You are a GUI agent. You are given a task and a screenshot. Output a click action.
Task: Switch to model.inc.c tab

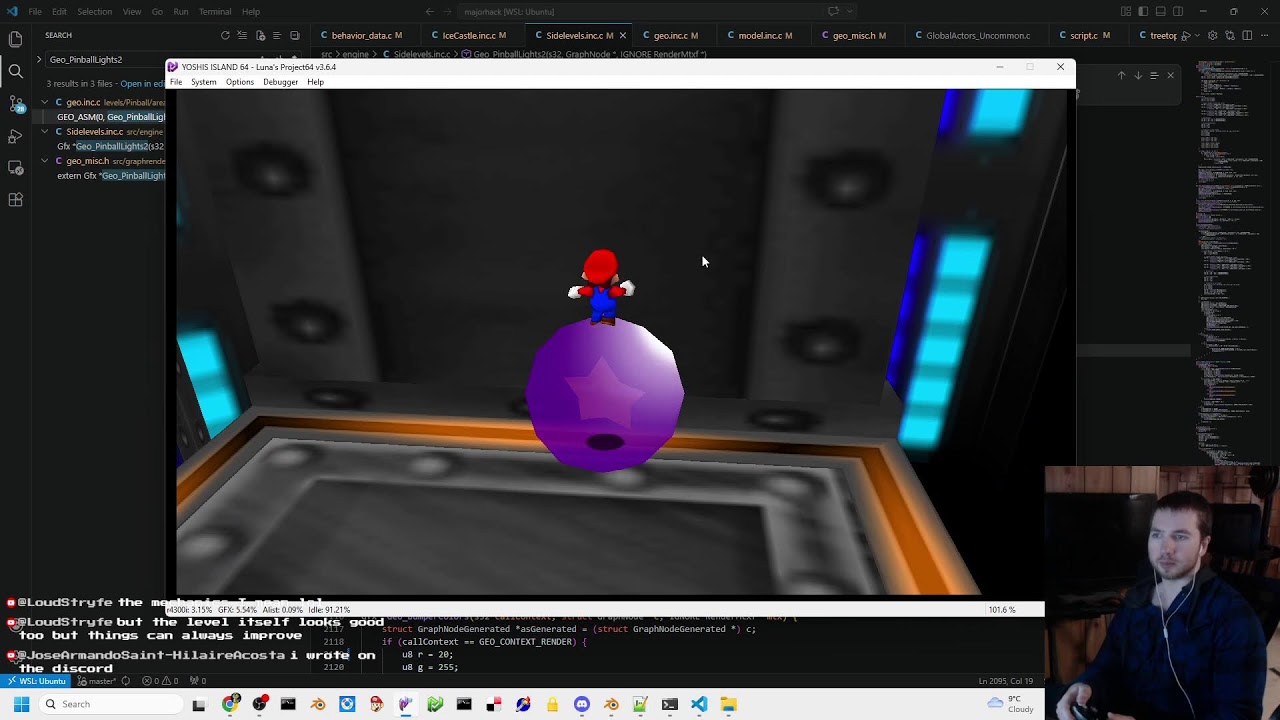765,36
